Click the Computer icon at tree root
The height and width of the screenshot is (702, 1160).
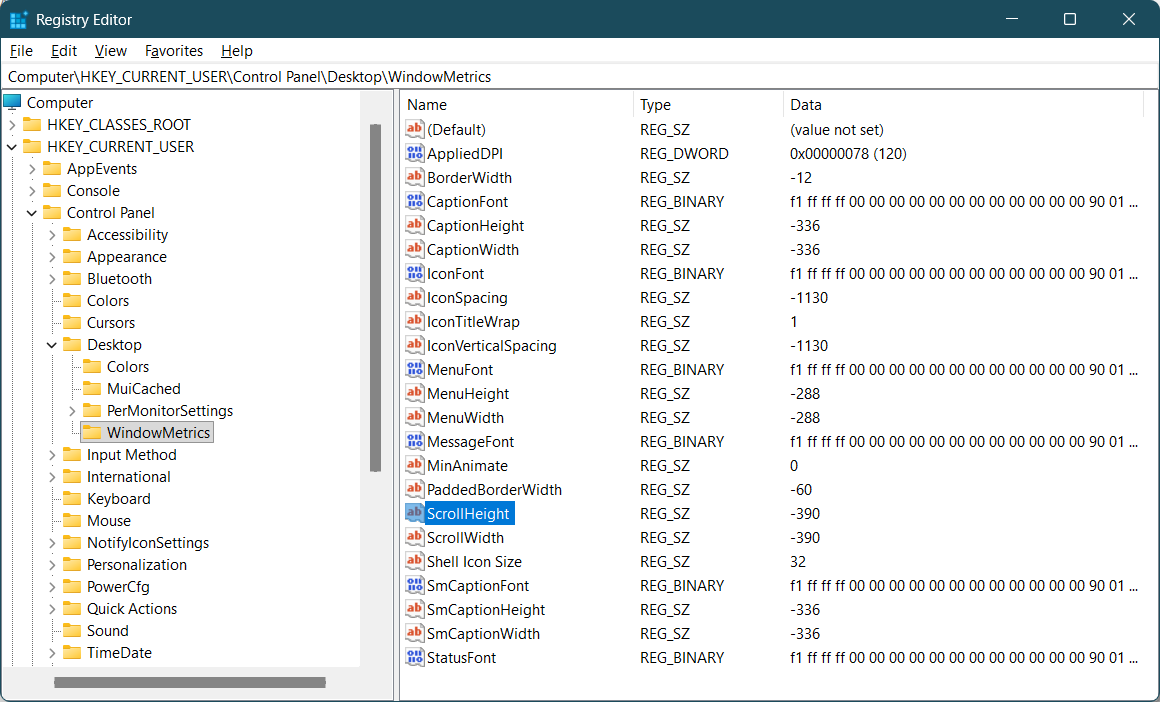[x=13, y=103]
